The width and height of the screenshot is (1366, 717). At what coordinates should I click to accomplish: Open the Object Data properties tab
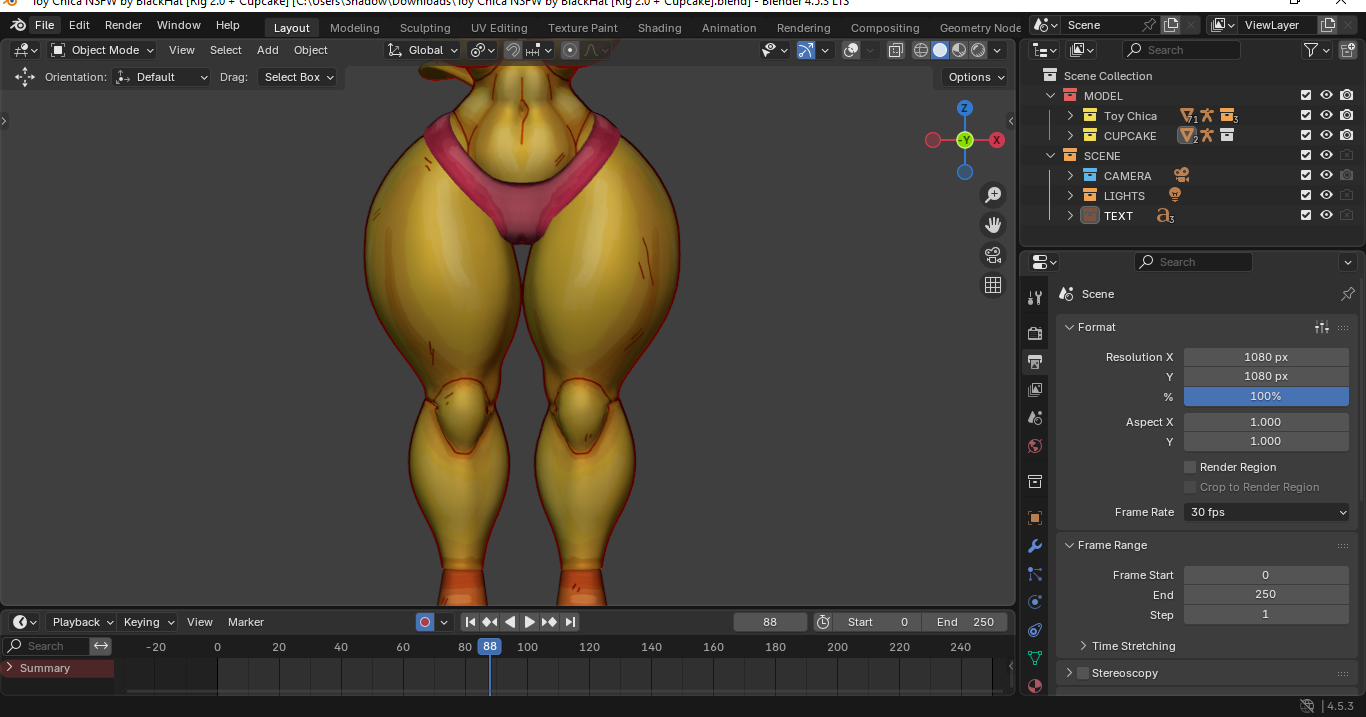click(1035, 658)
